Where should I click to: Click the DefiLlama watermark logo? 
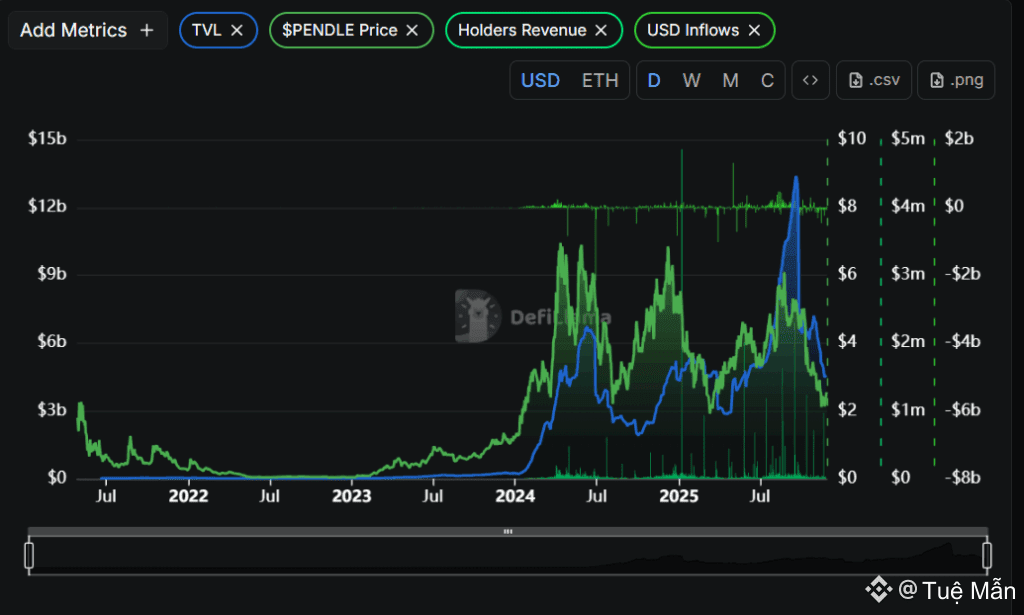coord(477,316)
